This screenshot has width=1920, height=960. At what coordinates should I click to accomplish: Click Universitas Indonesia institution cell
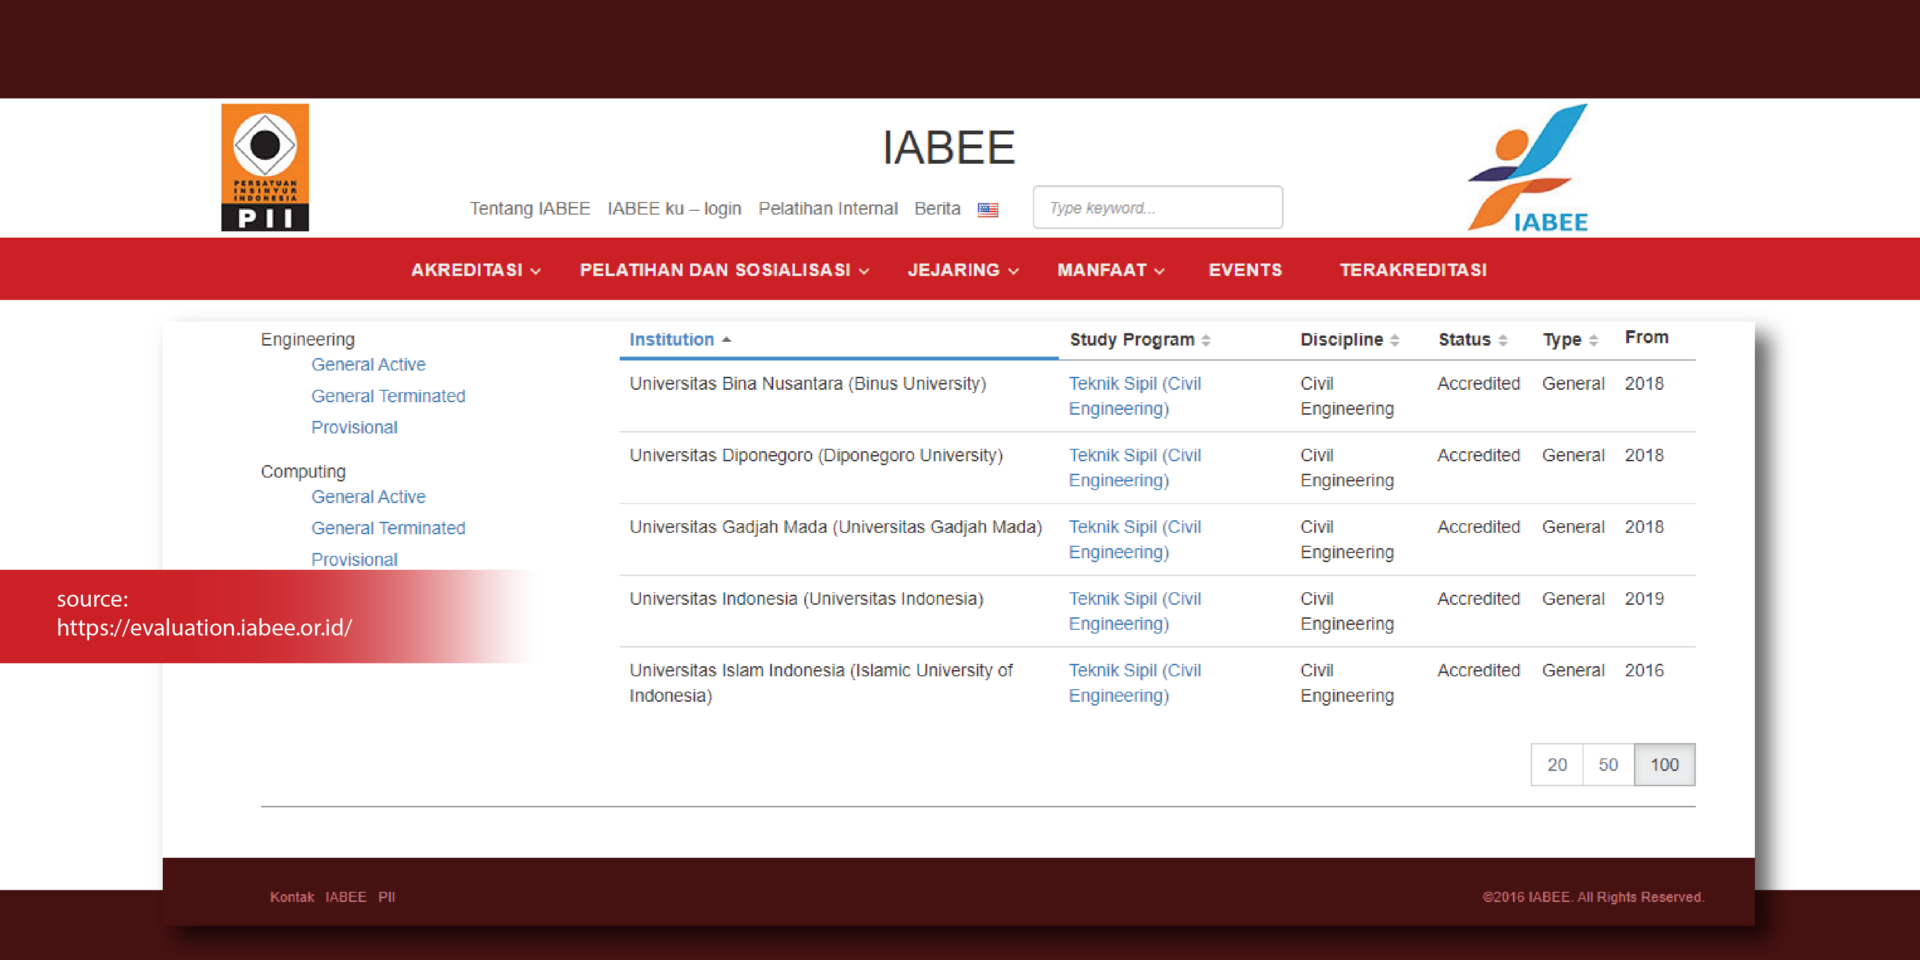click(x=806, y=599)
